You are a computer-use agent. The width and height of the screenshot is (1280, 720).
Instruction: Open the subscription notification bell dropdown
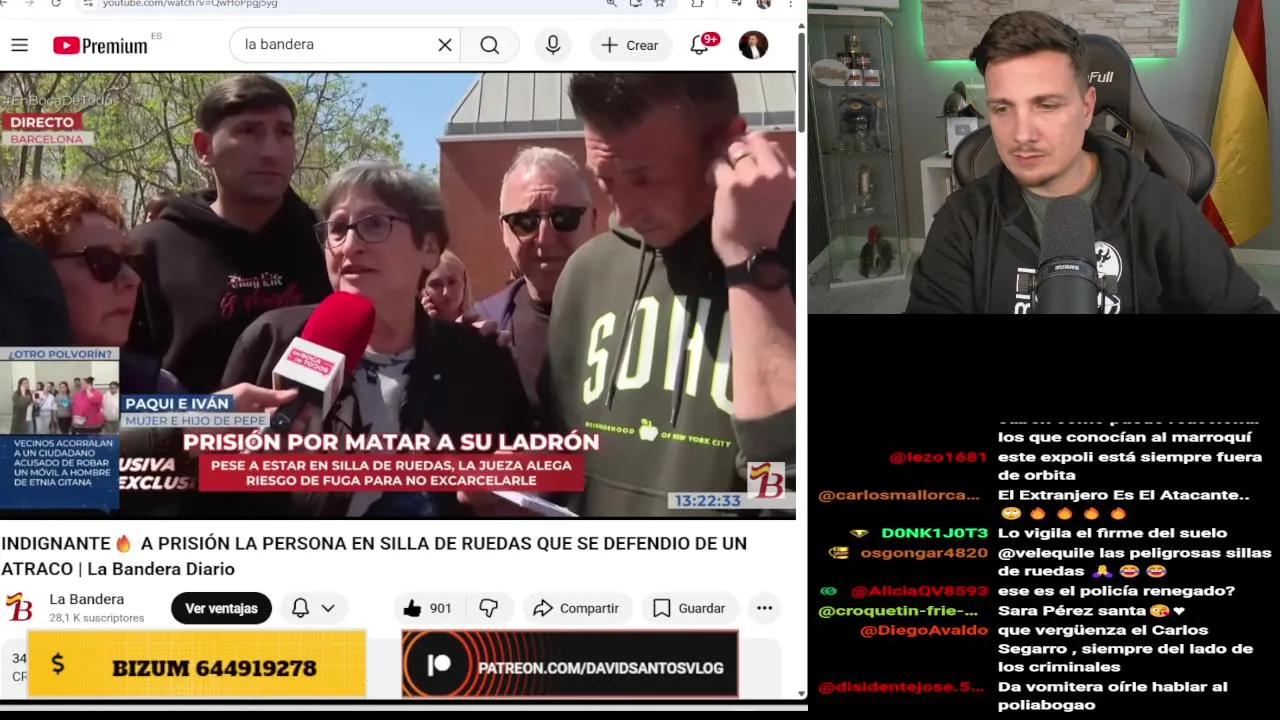coord(313,608)
